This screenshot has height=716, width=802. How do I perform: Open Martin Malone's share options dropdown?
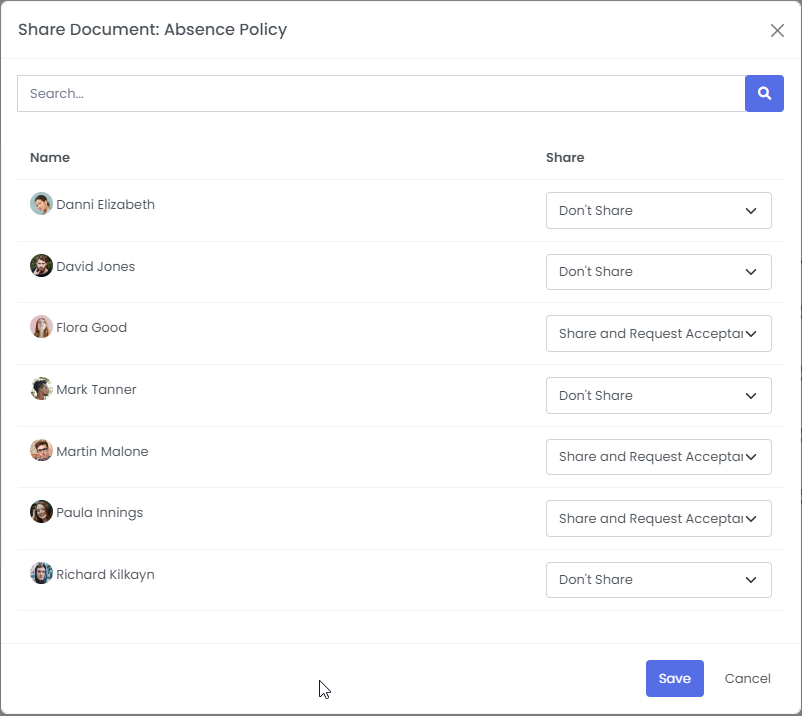pos(658,456)
